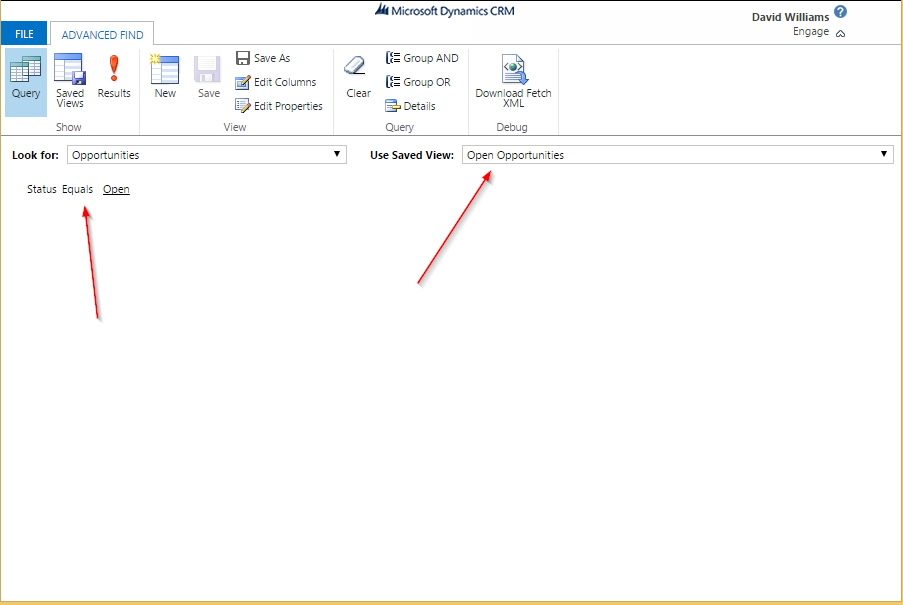Click the Status field in criteria
This screenshot has height=605, width=903.
pyautogui.click(x=41, y=189)
